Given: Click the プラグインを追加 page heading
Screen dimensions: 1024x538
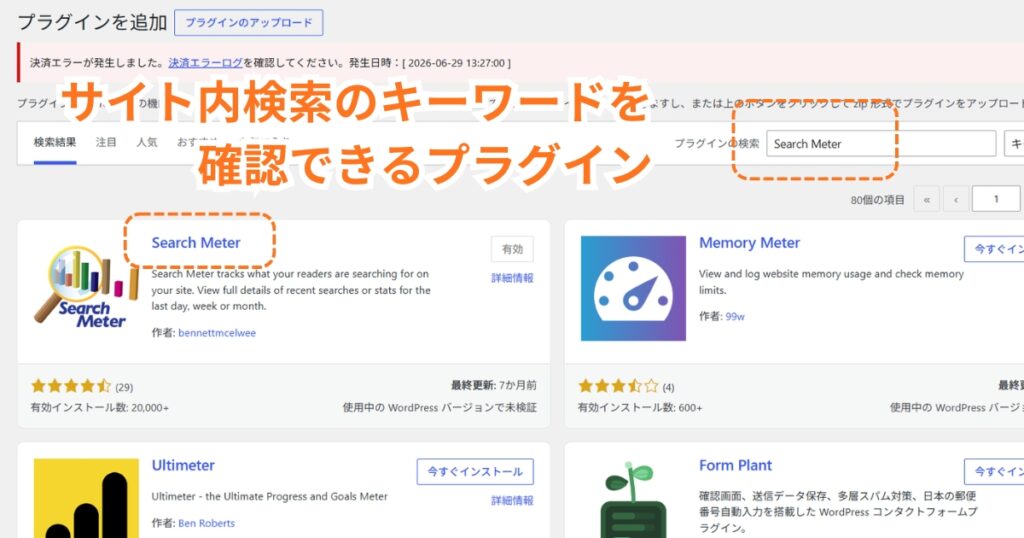Looking at the screenshot, I should 92,22.
